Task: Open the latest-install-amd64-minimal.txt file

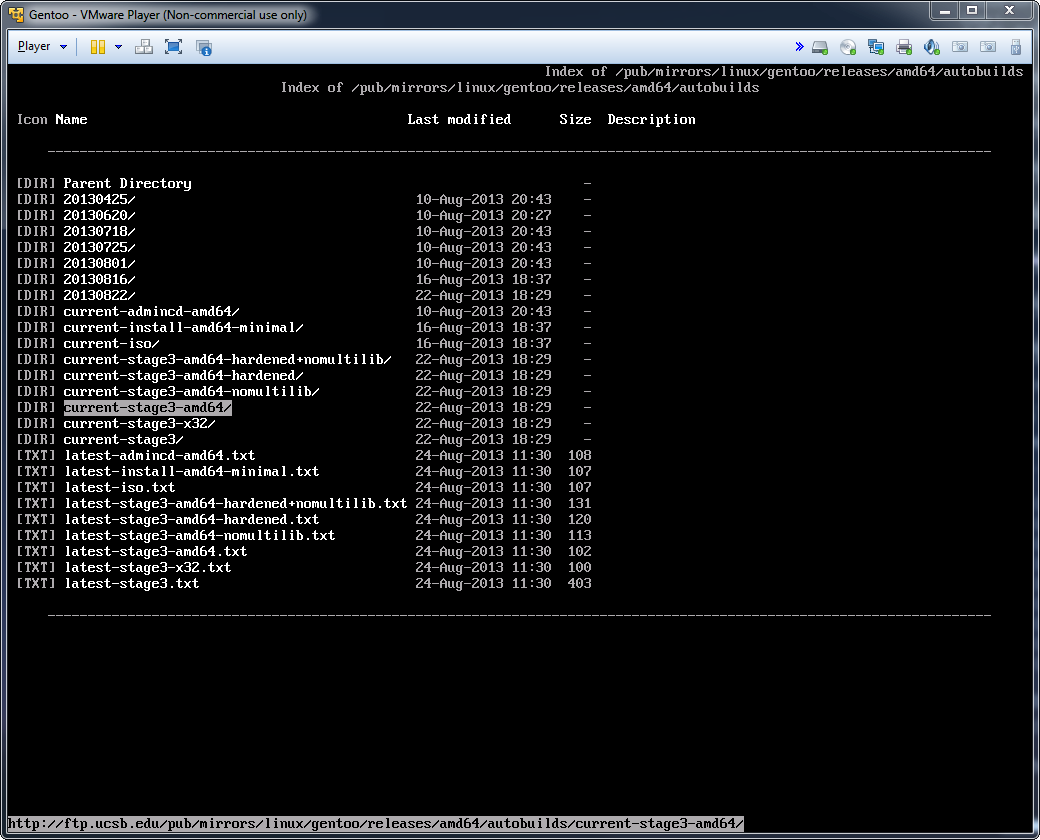Action: (192, 471)
